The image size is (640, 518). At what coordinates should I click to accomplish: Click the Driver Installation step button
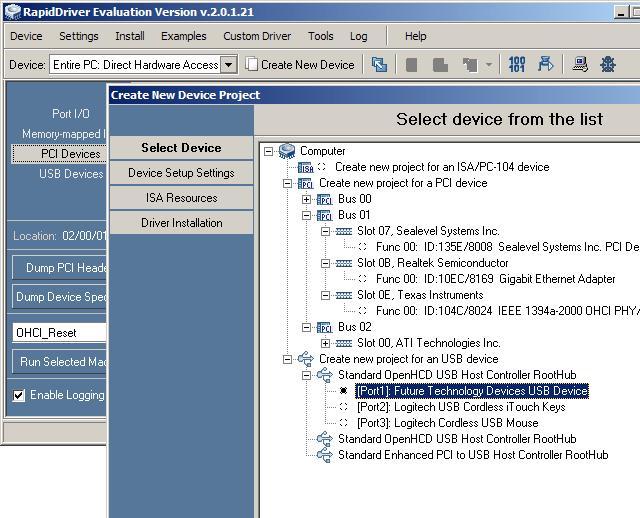(x=181, y=223)
